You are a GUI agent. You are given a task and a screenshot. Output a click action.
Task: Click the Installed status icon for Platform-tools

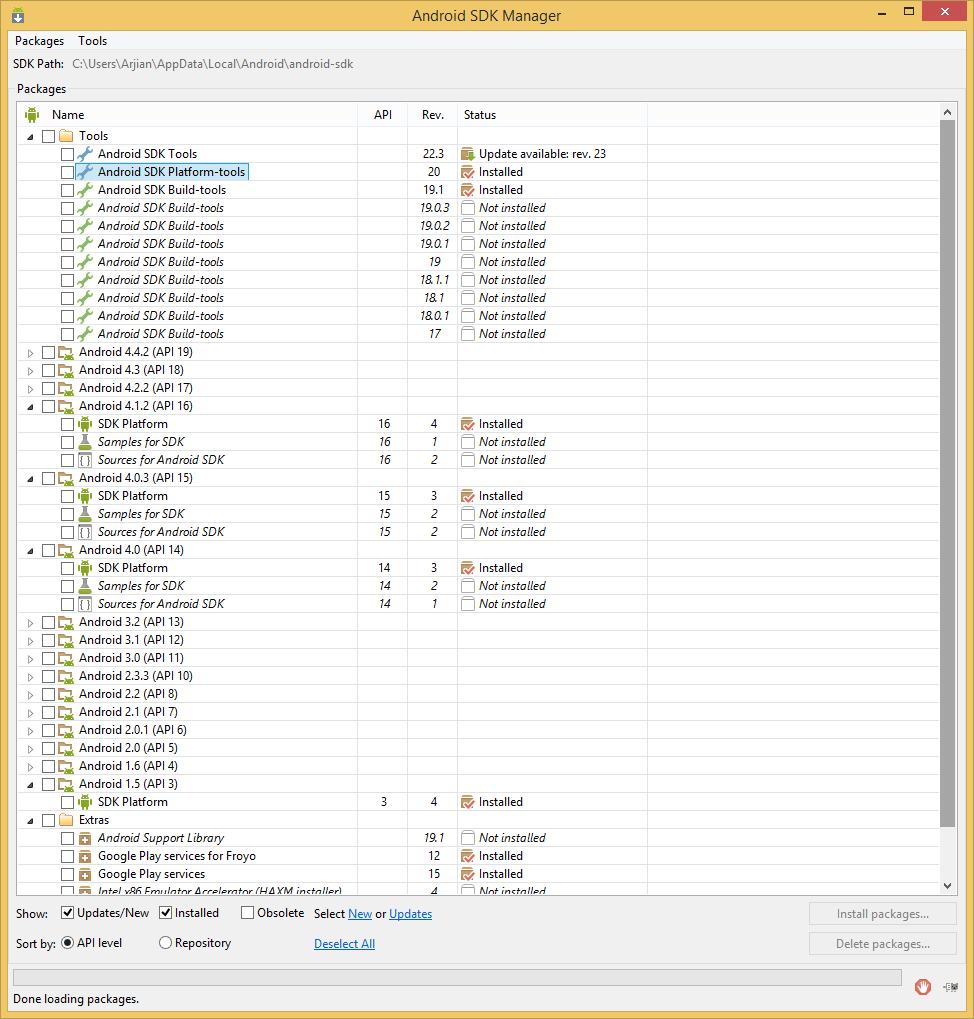click(468, 172)
